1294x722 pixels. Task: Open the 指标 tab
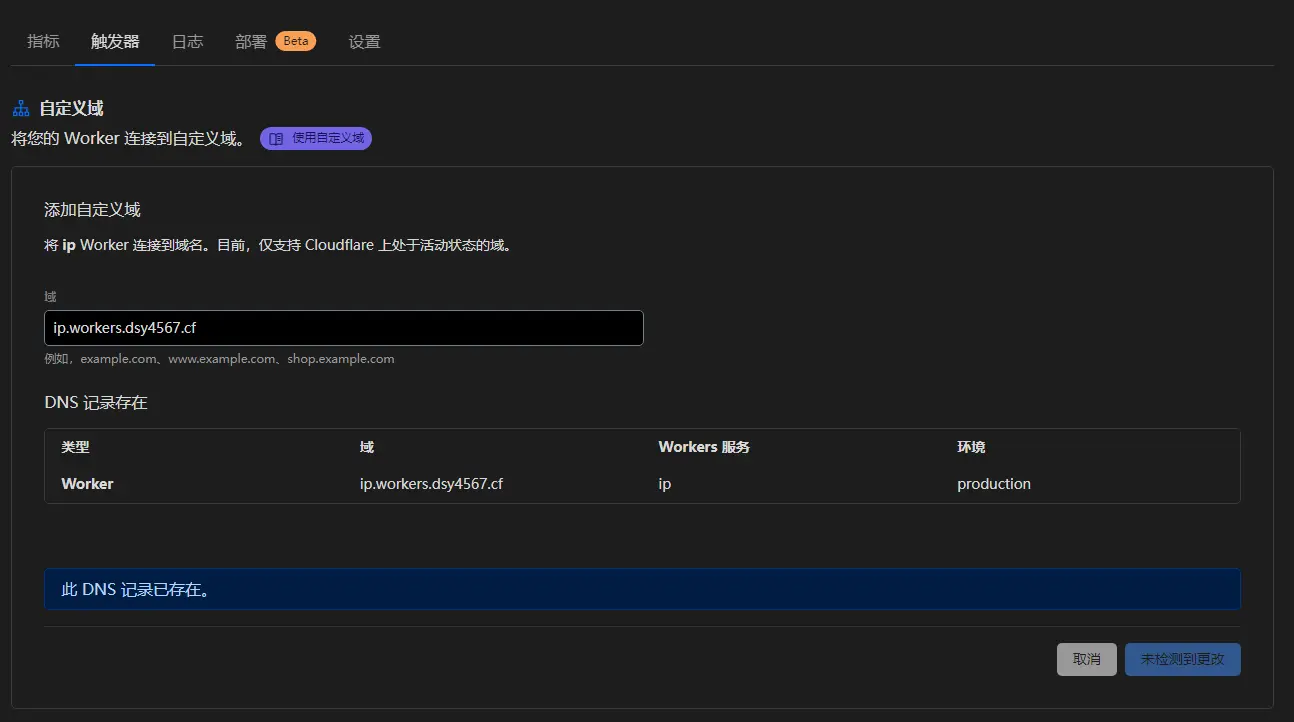tap(43, 41)
